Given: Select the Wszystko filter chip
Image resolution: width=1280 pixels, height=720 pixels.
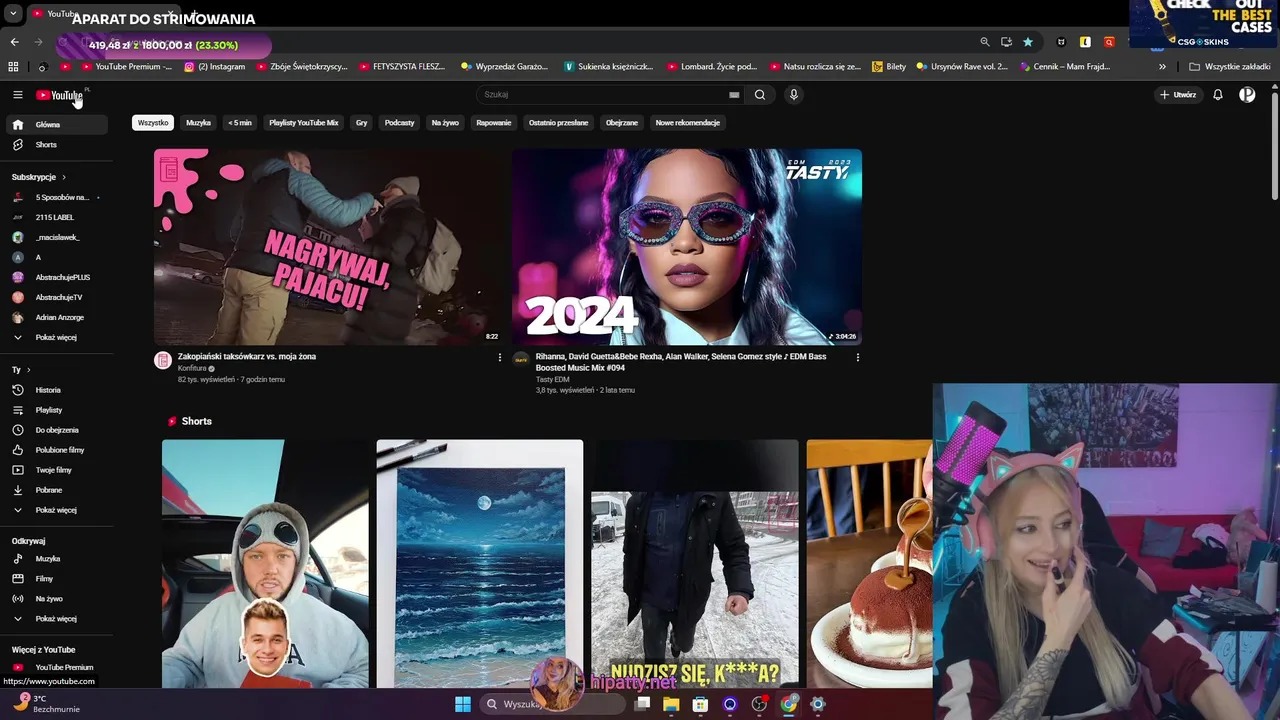Looking at the screenshot, I should point(153,123).
